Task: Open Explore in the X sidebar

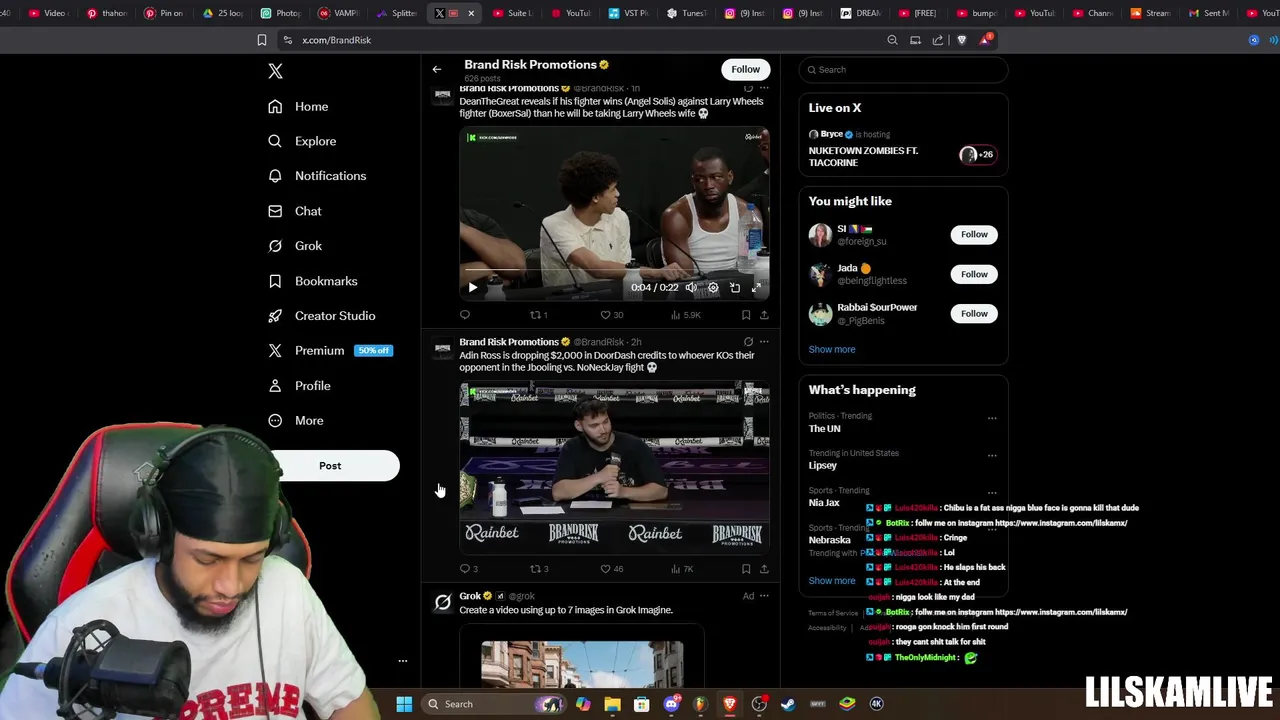Action: click(301, 141)
